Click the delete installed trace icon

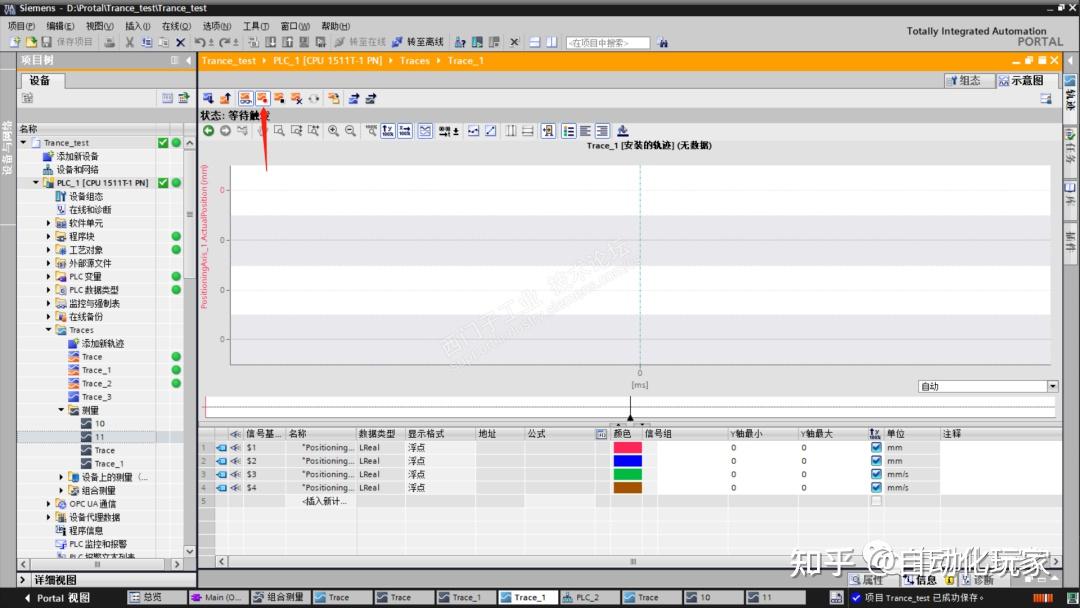297,98
